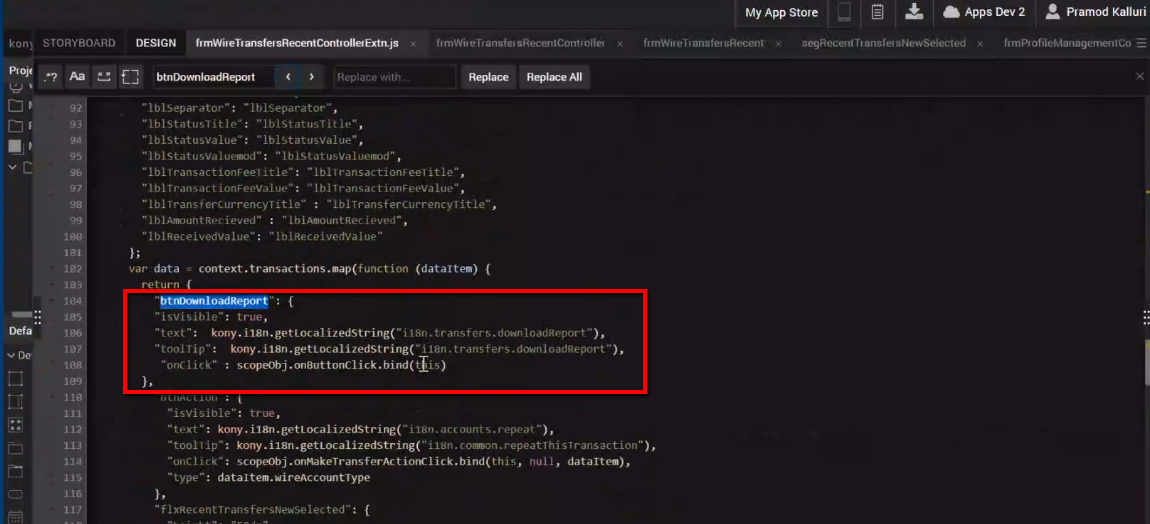The image size is (1150, 524).
Task: Open the mobile device preview icon
Action: 844,12
